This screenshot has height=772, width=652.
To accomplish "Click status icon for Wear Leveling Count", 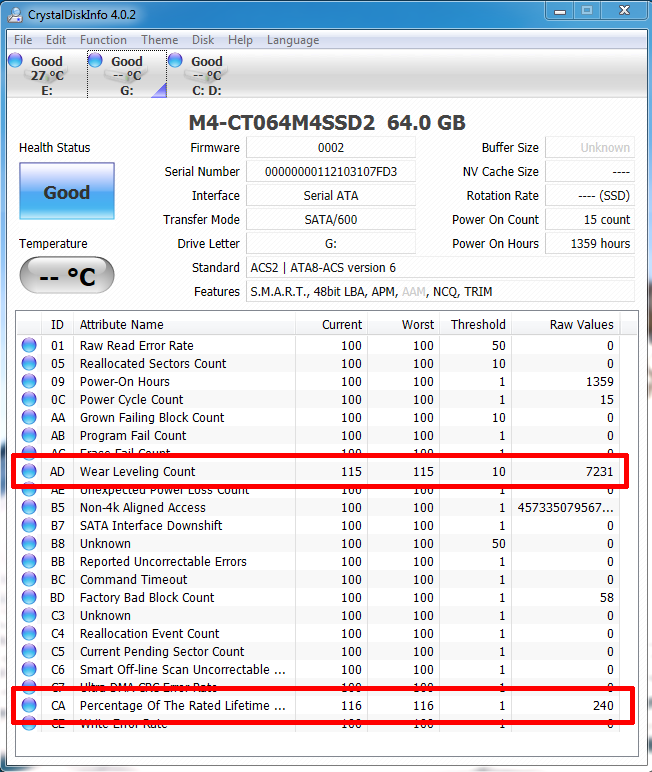I will coord(29,471).
